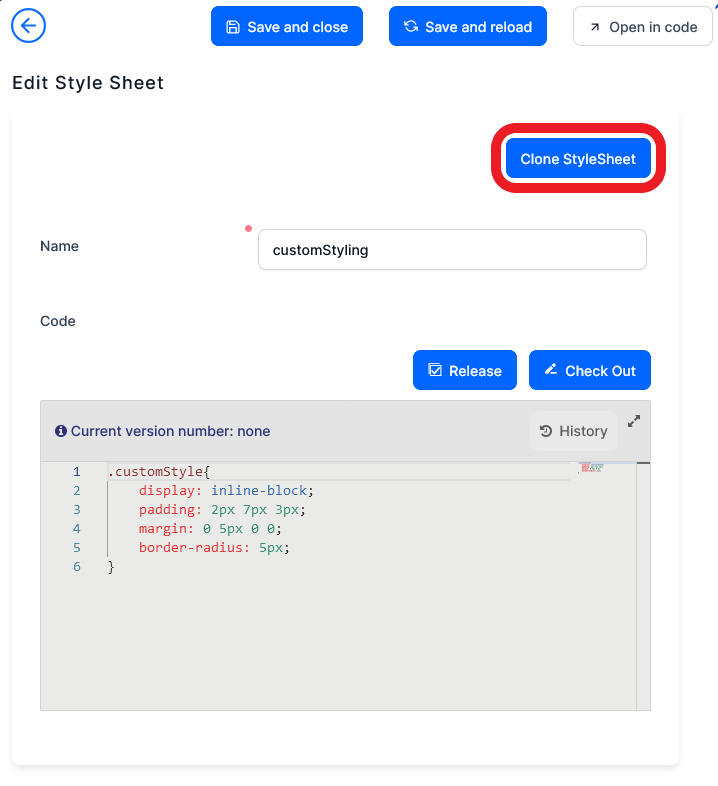Focus the Name field containing customStyling

click(452, 250)
